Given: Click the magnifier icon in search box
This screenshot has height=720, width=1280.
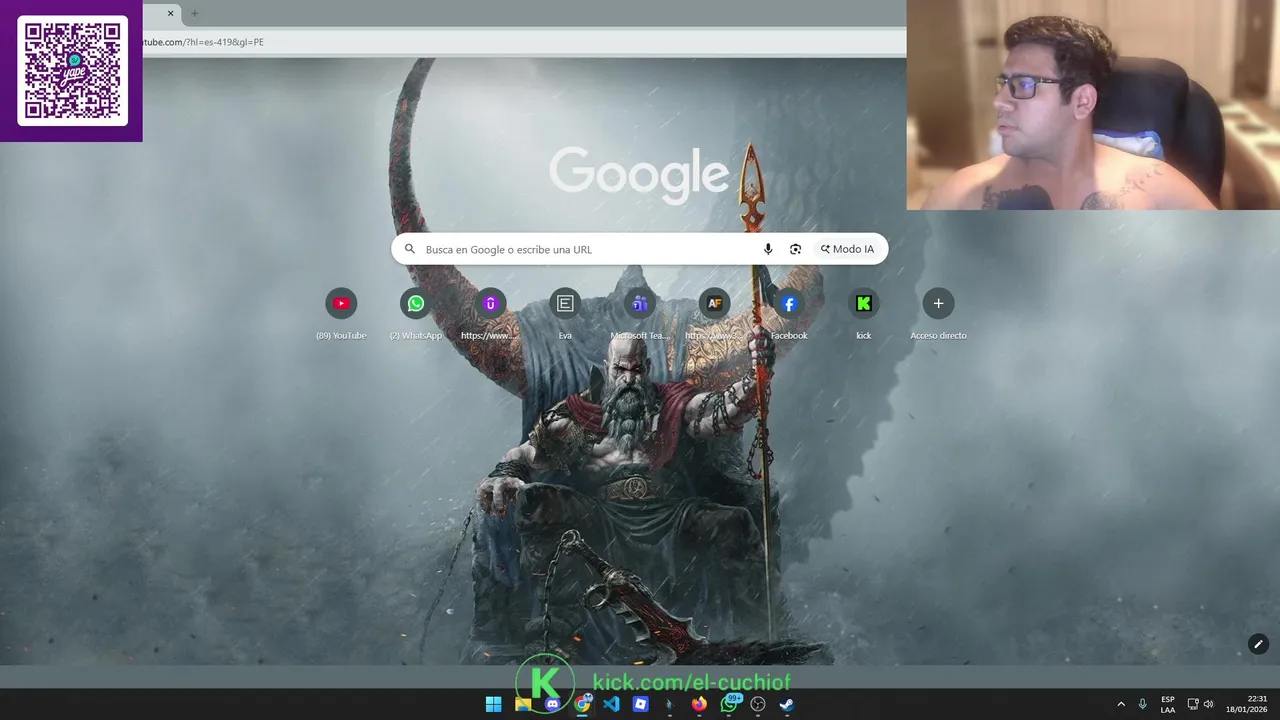Looking at the screenshot, I should 409,249.
